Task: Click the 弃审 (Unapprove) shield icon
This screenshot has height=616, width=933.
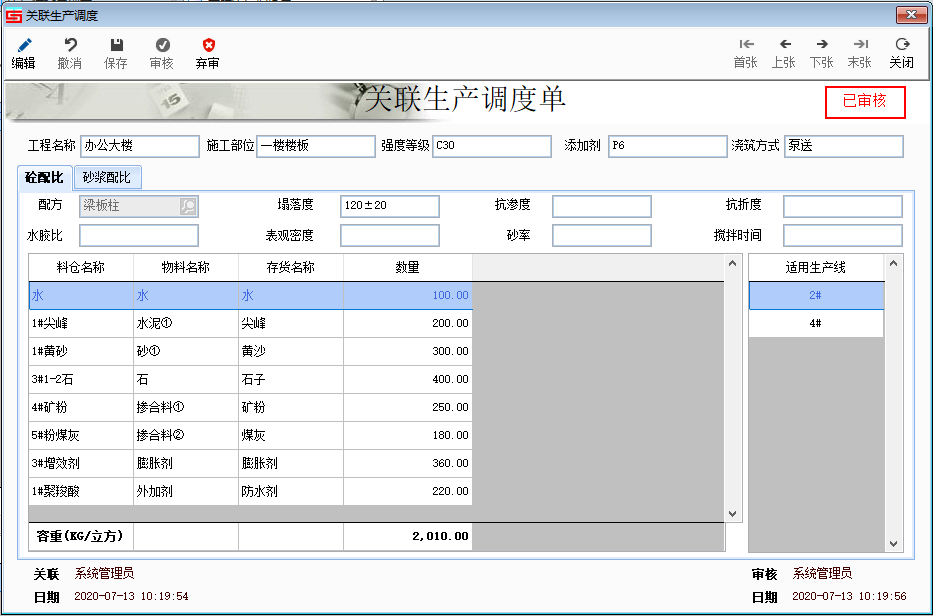Action: point(208,46)
